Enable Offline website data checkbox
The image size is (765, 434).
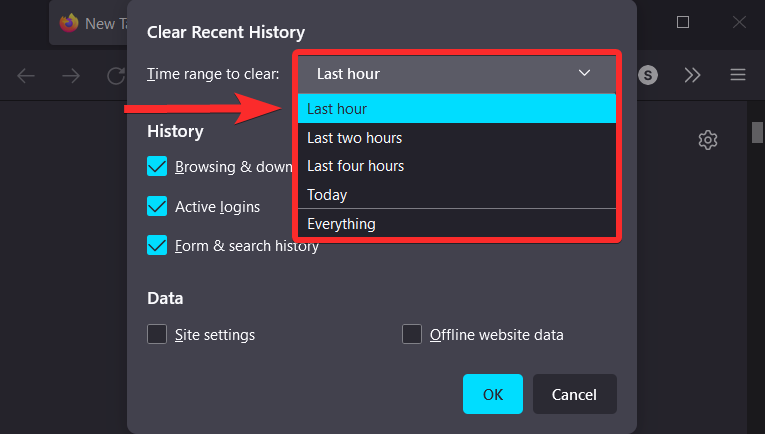tap(412, 334)
